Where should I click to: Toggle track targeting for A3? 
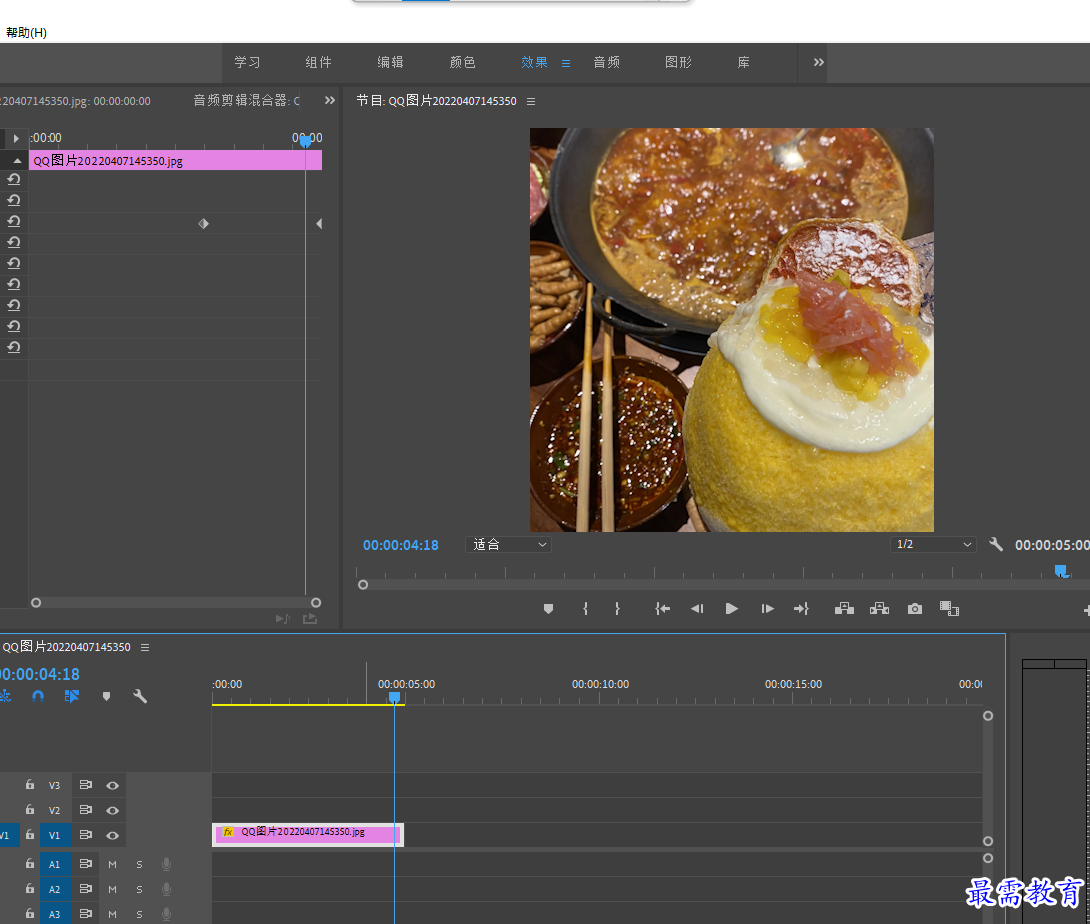55,914
